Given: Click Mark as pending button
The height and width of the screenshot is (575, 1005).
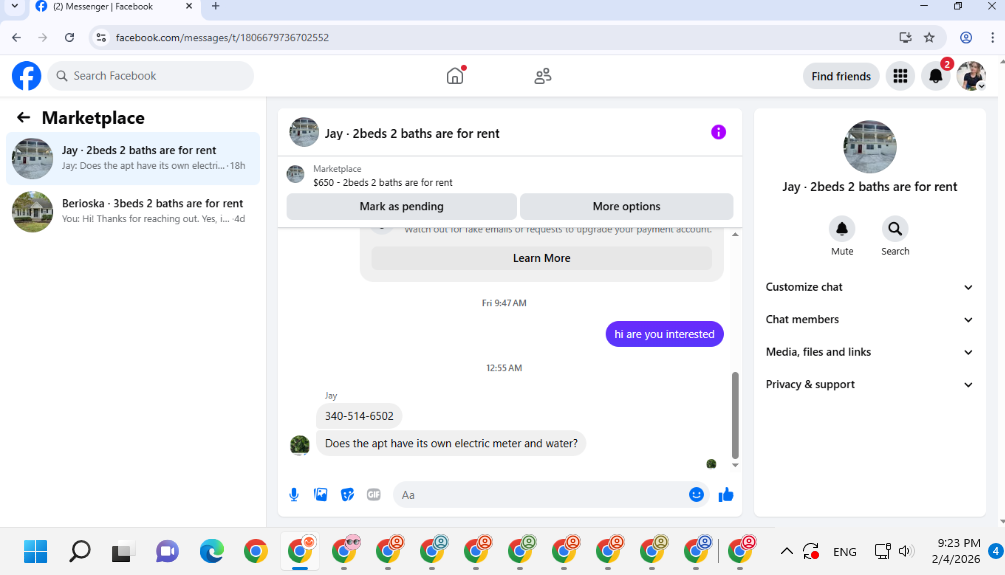Looking at the screenshot, I should tap(401, 206).
